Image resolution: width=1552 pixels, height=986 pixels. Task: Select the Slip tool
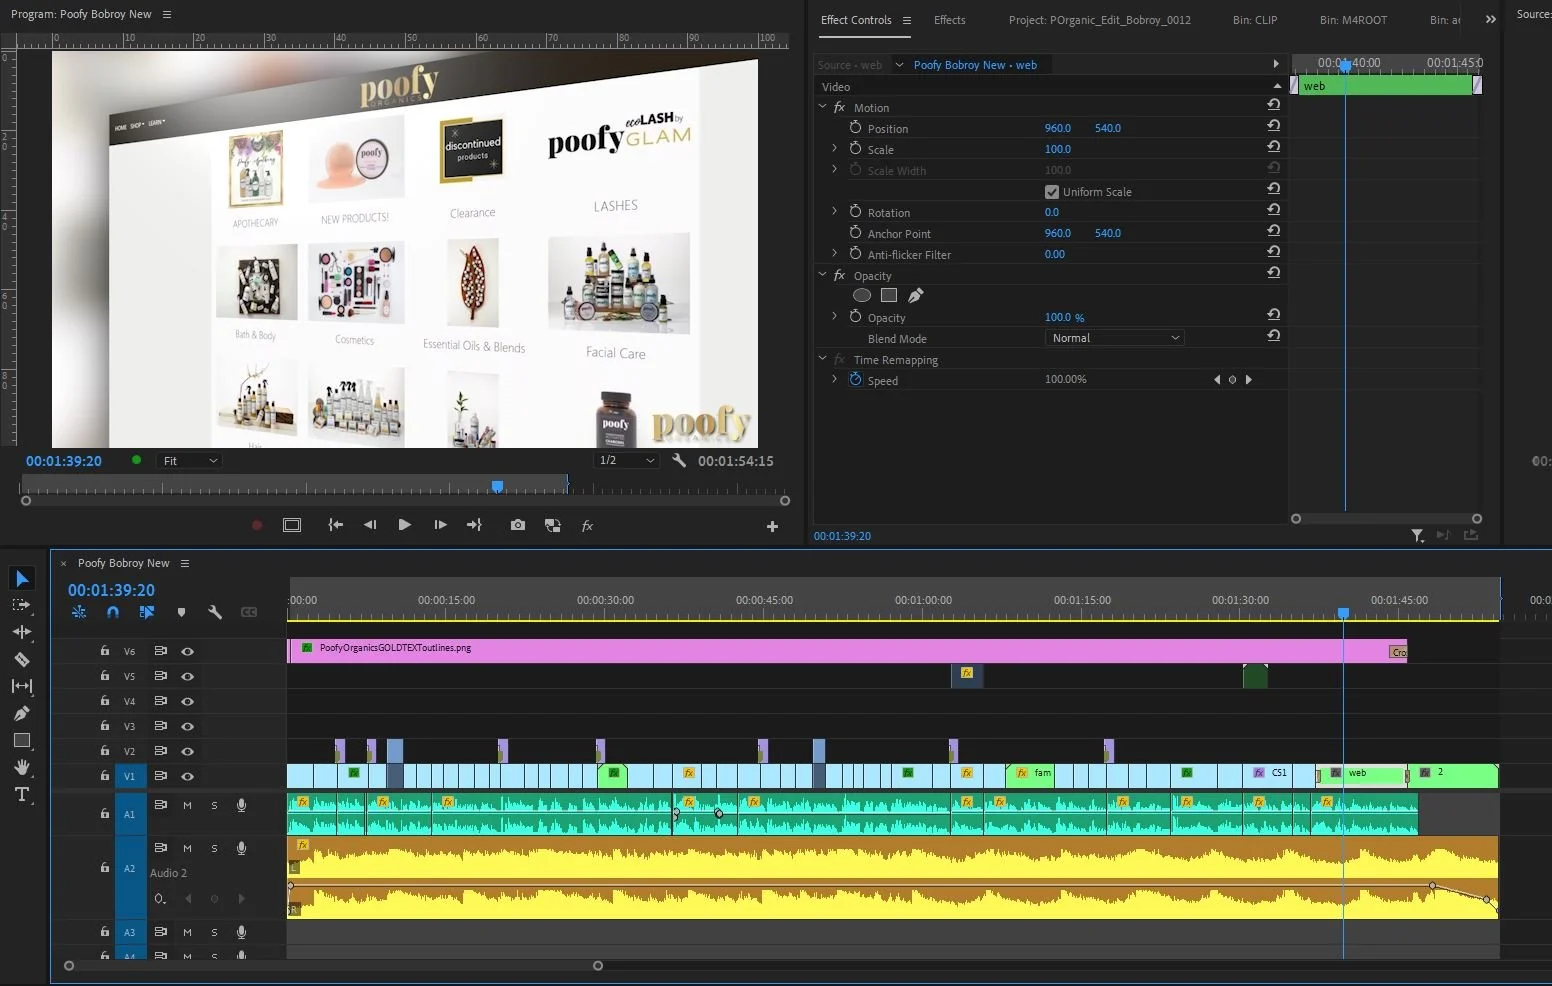pyautogui.click(x=21, y=686)
